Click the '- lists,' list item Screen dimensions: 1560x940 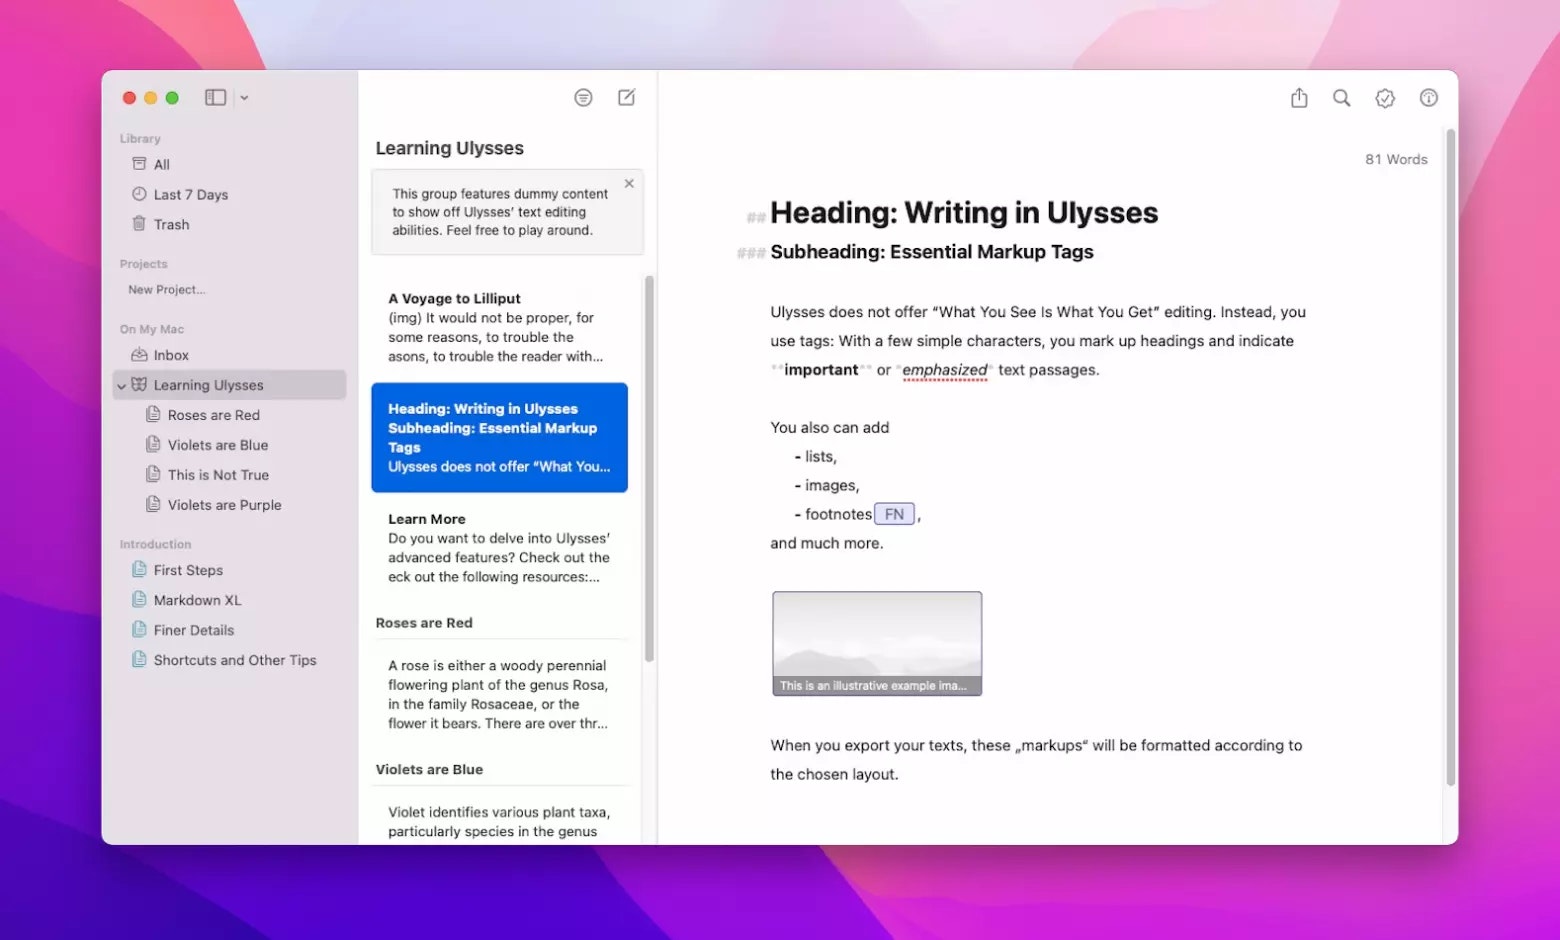click(816, 456)
